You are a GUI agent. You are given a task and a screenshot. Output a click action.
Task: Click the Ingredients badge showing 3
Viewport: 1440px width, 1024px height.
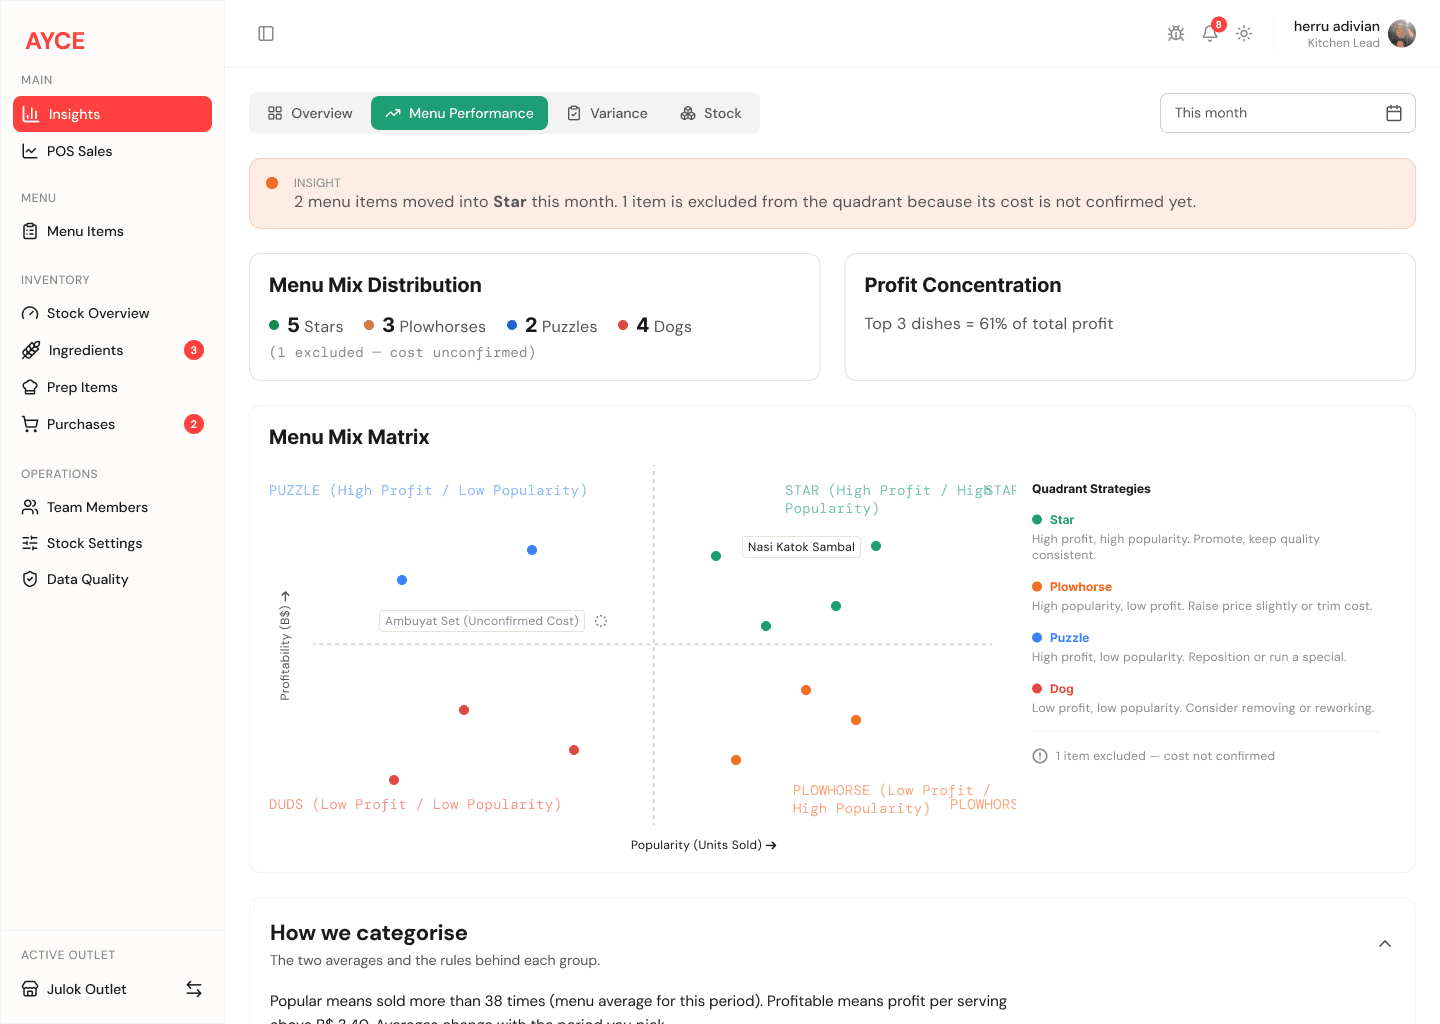pyautogui.click(x=194, y=350)
